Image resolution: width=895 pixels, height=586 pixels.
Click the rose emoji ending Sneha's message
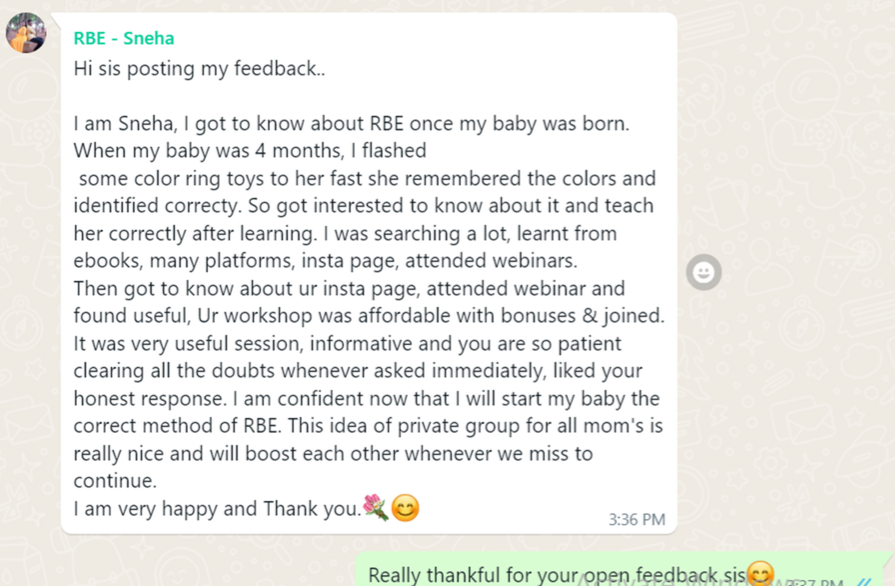point(376,508)
